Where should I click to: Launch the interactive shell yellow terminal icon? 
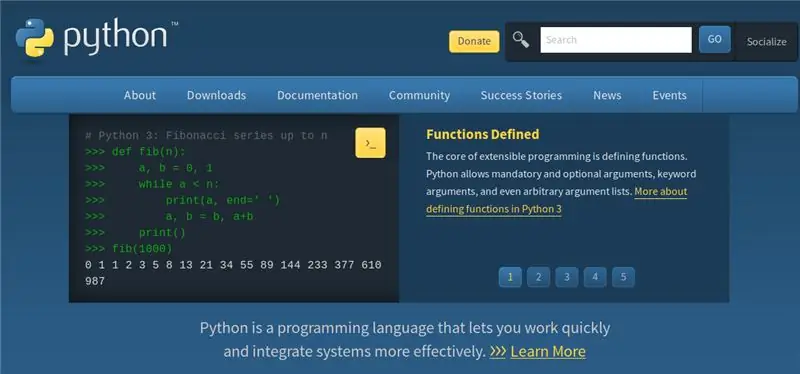click(370, 143)
